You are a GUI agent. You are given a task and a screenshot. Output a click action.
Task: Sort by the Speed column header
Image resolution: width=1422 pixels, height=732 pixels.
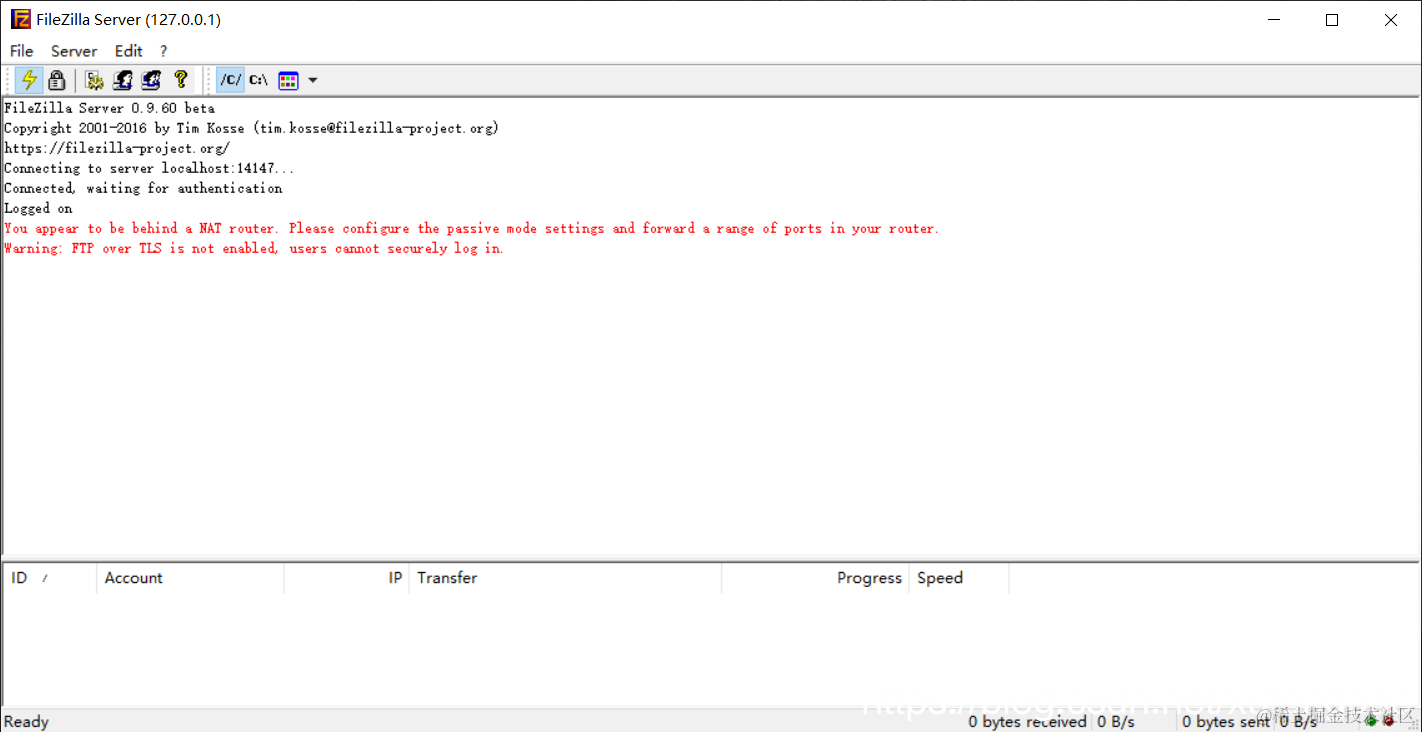coord(959,578)
